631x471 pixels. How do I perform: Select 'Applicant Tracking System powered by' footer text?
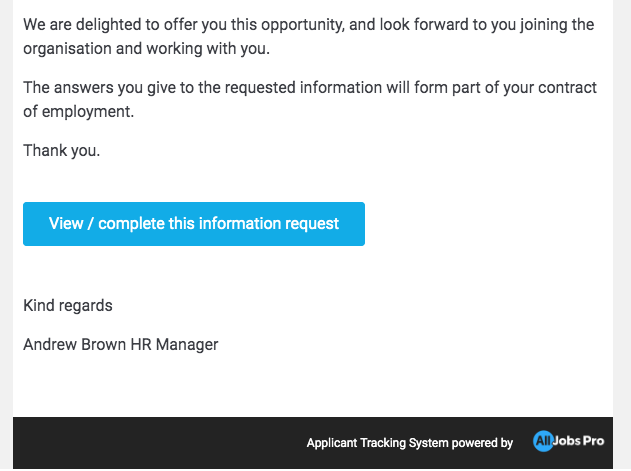(410, 443)
